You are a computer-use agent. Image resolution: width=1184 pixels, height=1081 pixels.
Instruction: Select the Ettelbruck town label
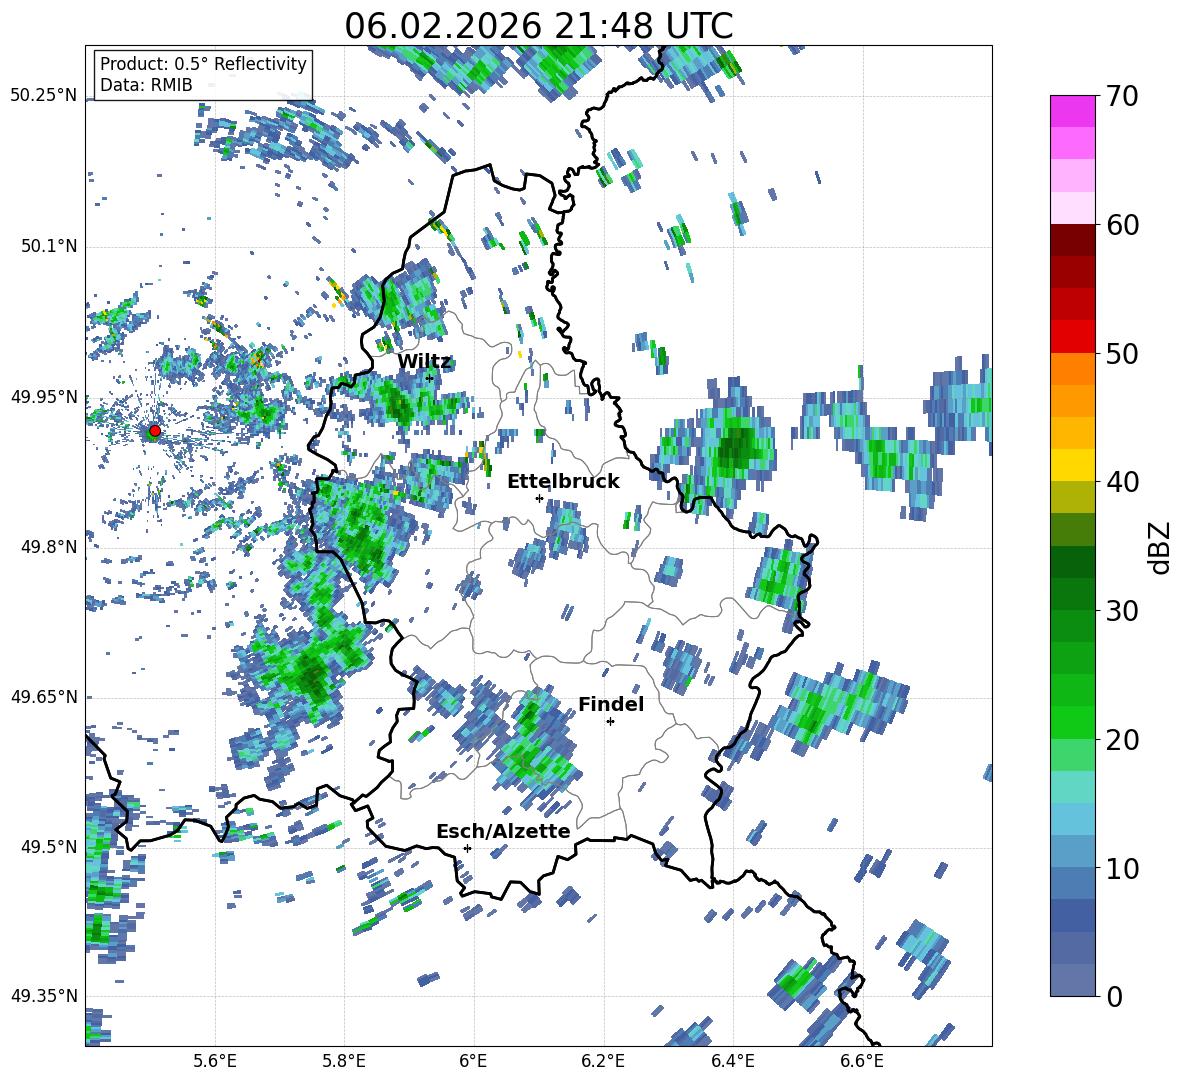click(563, 481)
